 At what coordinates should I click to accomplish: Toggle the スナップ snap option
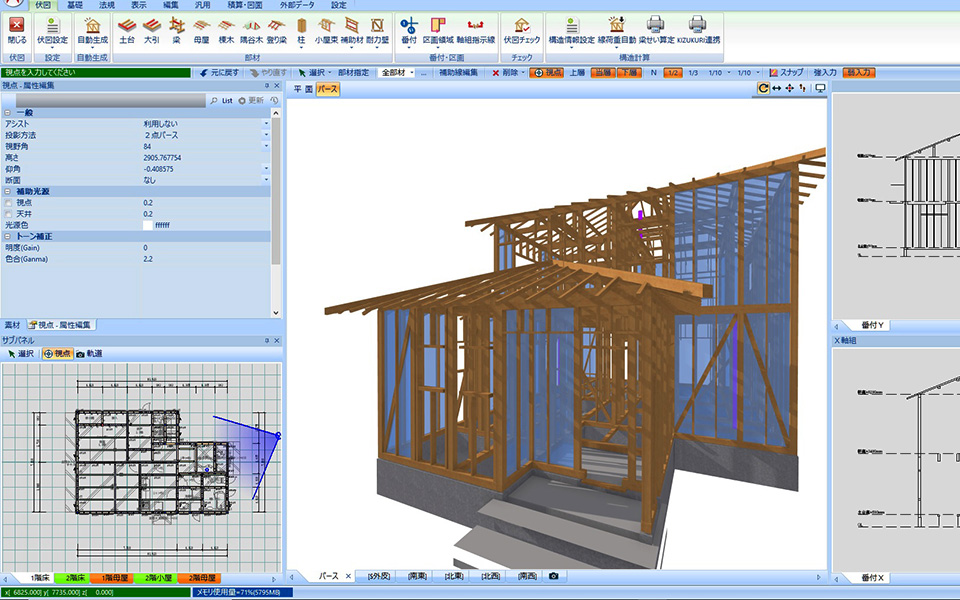(x=786, y=73)
